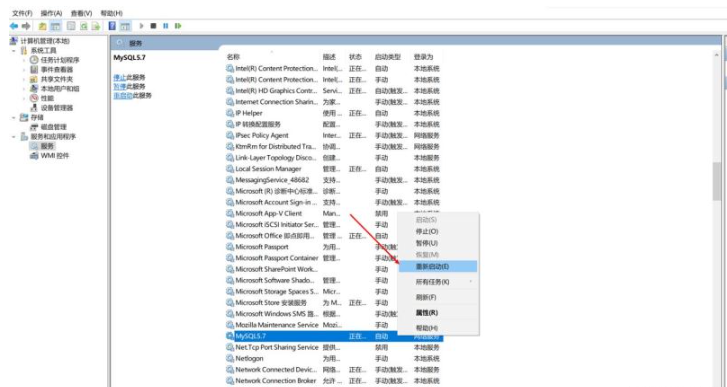727x387 pixels.
Task: Expand the 事件查看器 tree node arrow
Action: click(x=24, y=70)
